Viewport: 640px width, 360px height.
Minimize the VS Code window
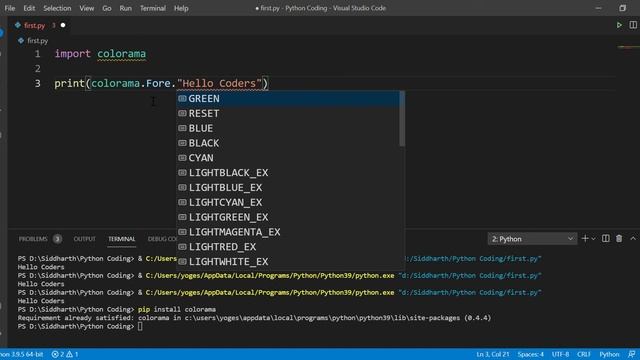(x=598, y=8)
